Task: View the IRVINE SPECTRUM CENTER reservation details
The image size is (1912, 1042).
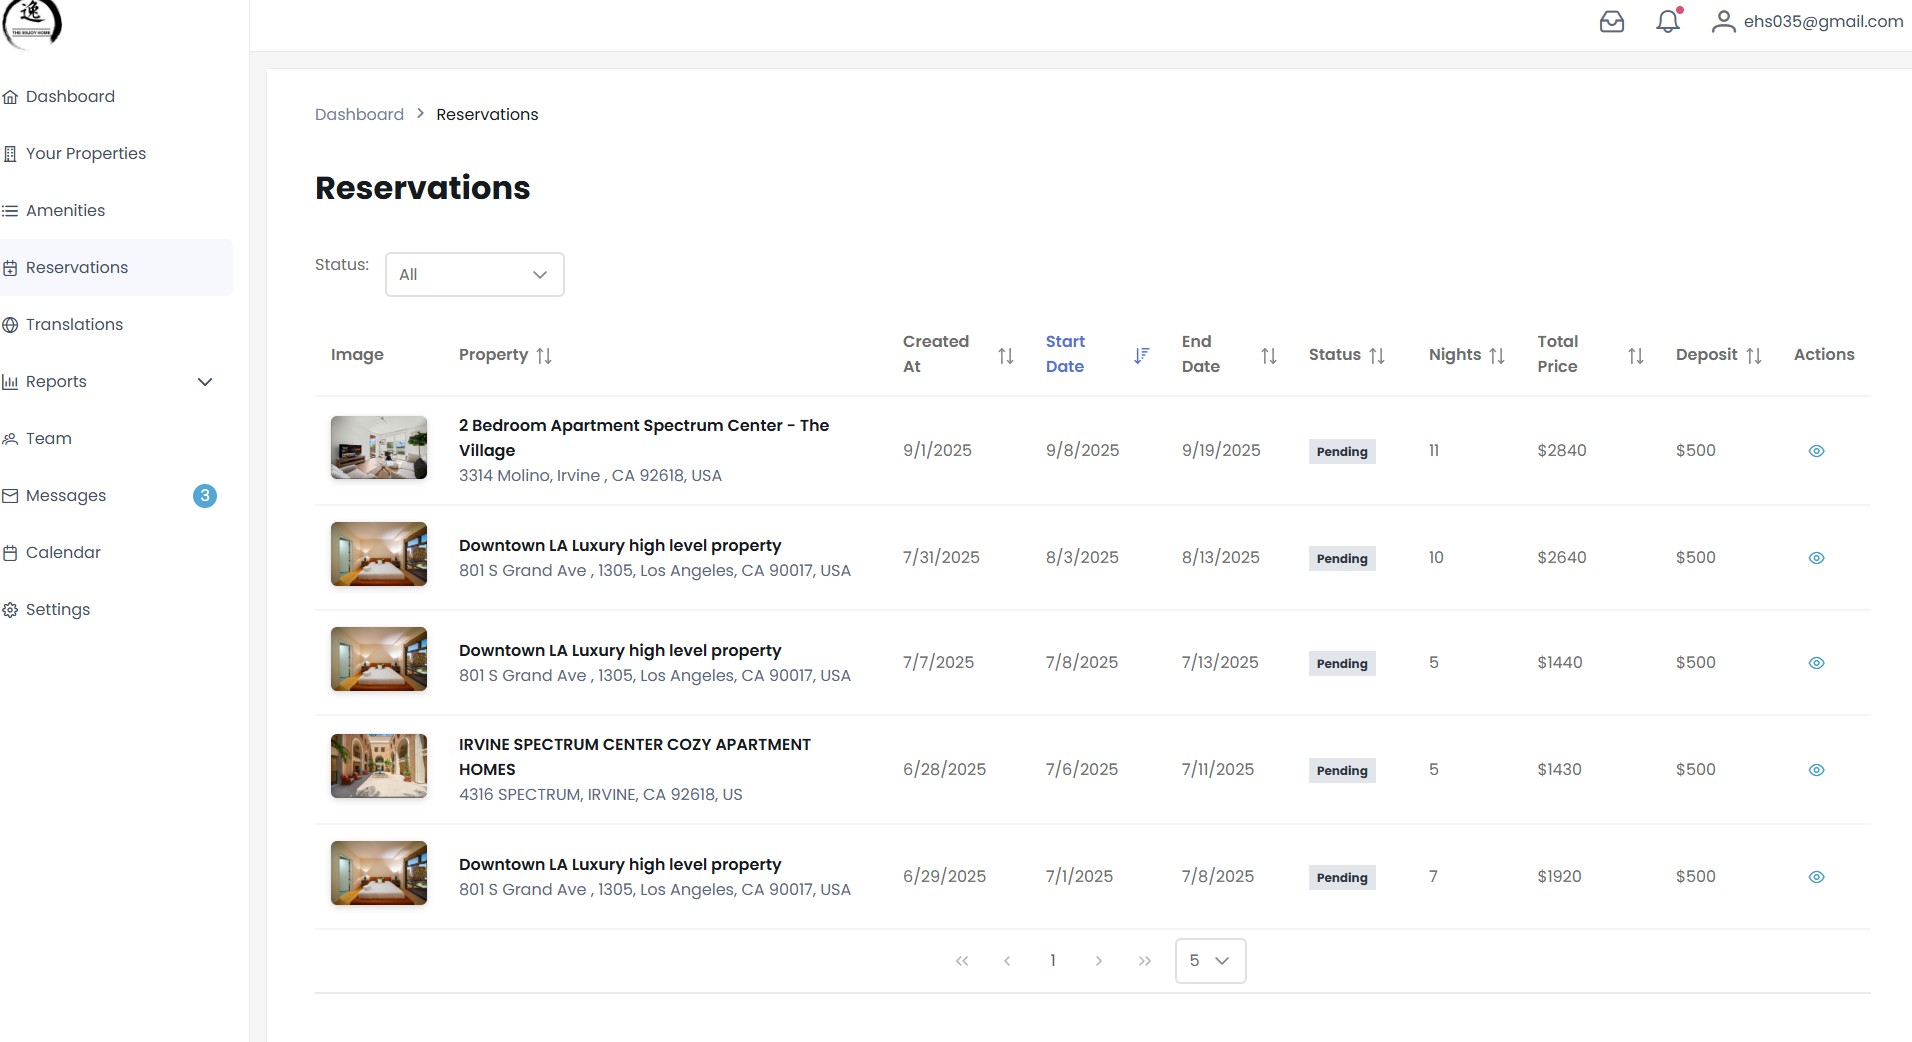Action: [1816, 770]
